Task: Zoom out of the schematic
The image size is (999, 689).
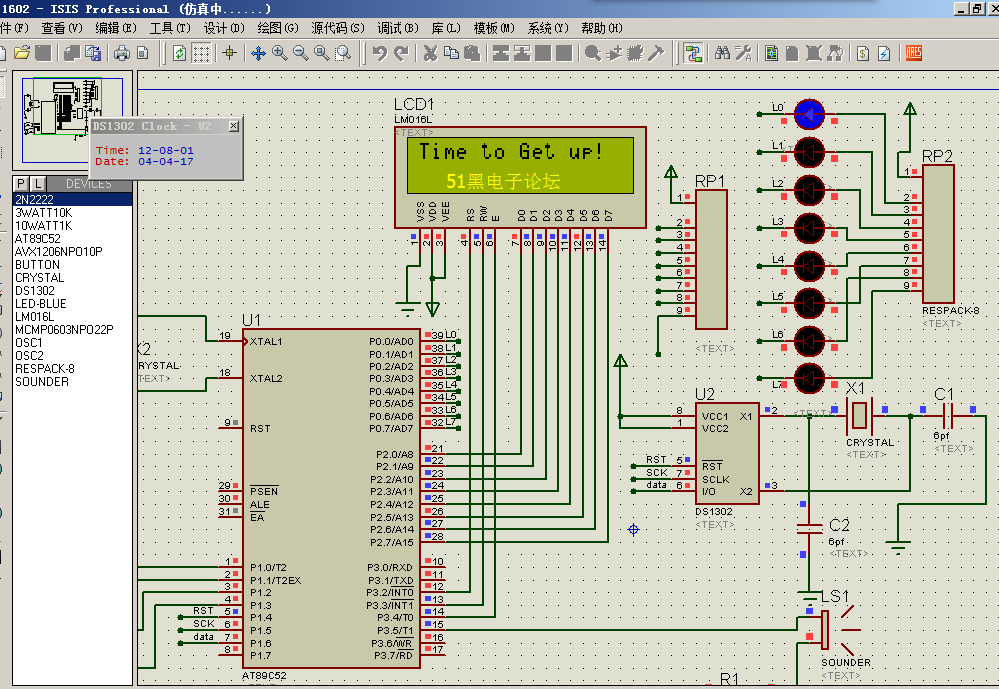Action: point(301,53)
